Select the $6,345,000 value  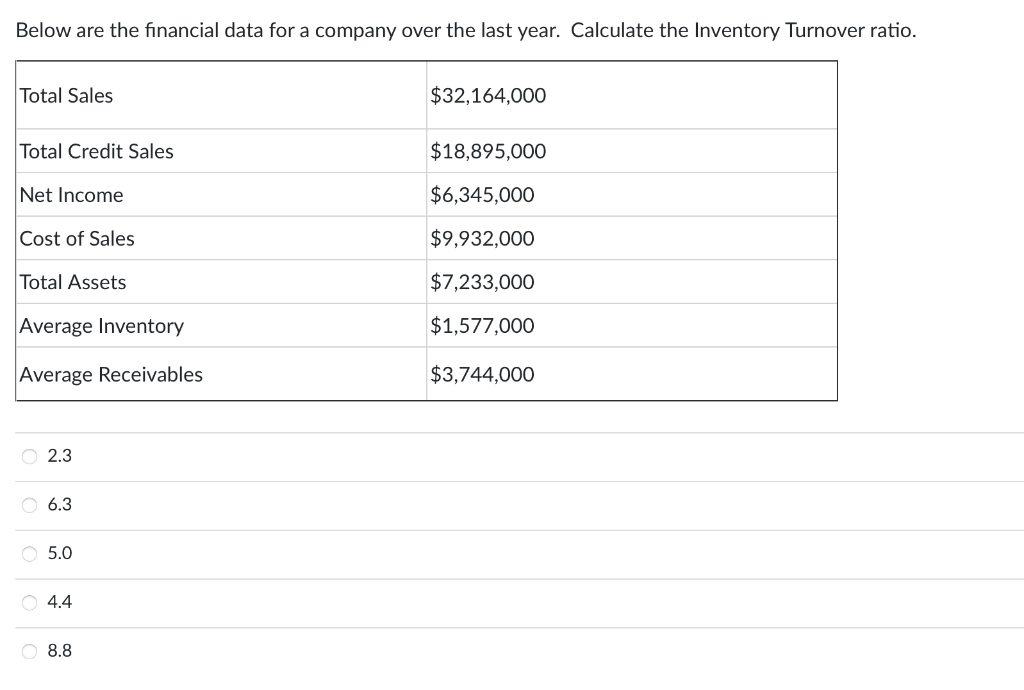pyautogui.click(x=483, y=194)
